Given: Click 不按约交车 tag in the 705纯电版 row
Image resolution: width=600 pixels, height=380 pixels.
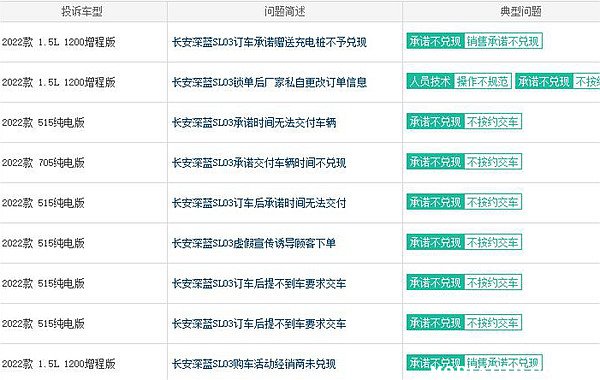Looking at the screenshot, I should (x=493, y=161).
